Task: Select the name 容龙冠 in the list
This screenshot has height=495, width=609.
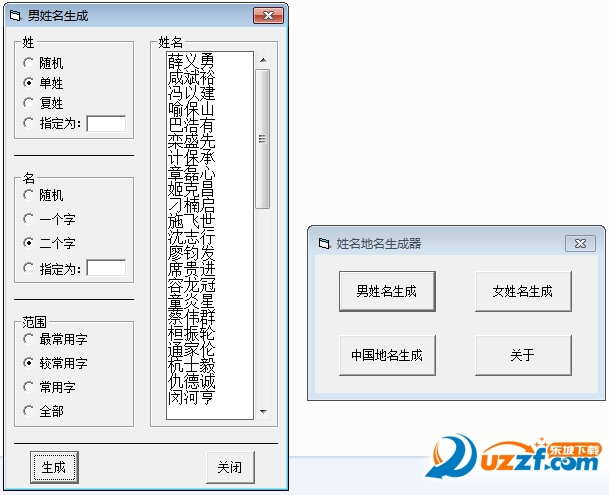Action: (191, 285)
